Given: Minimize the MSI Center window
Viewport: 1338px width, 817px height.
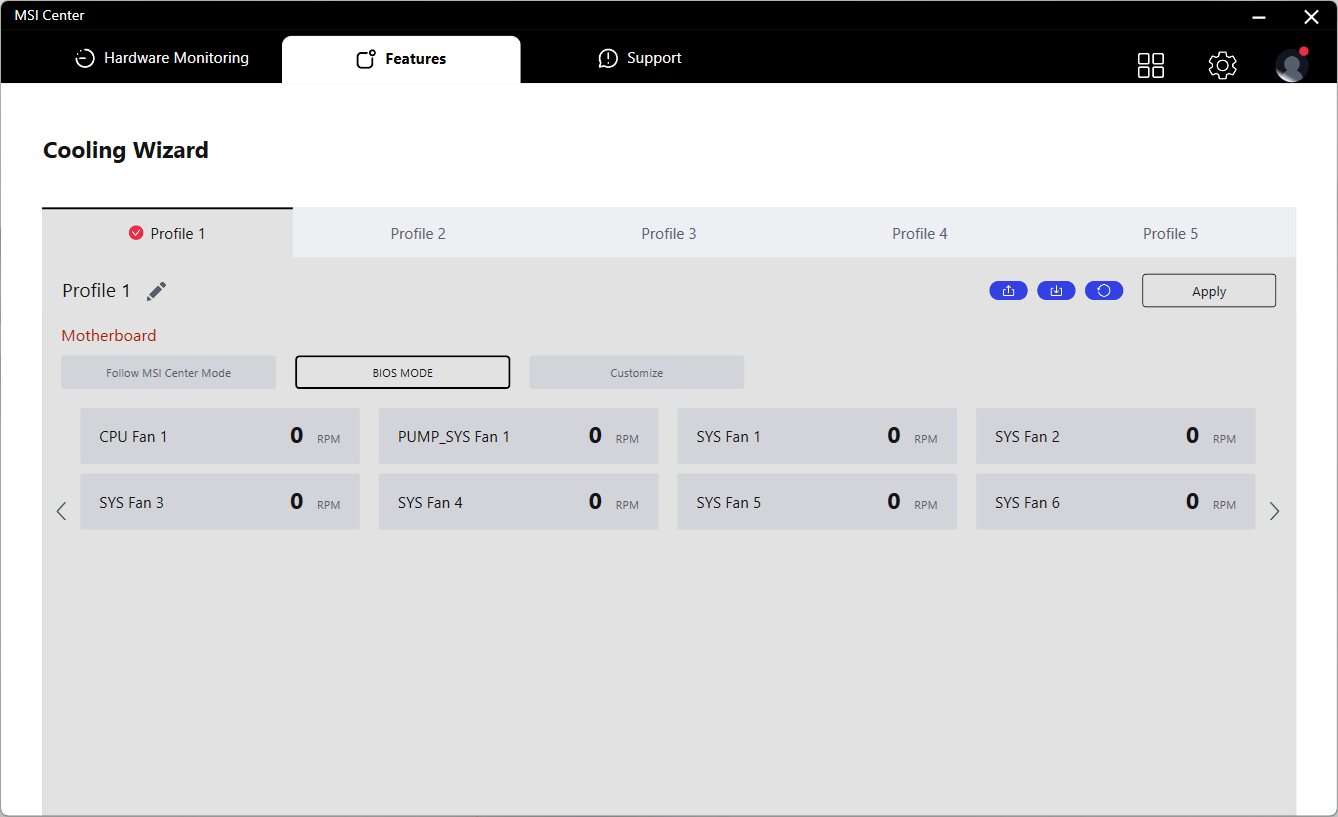Looking at the screenshot, I should 1259,16.
